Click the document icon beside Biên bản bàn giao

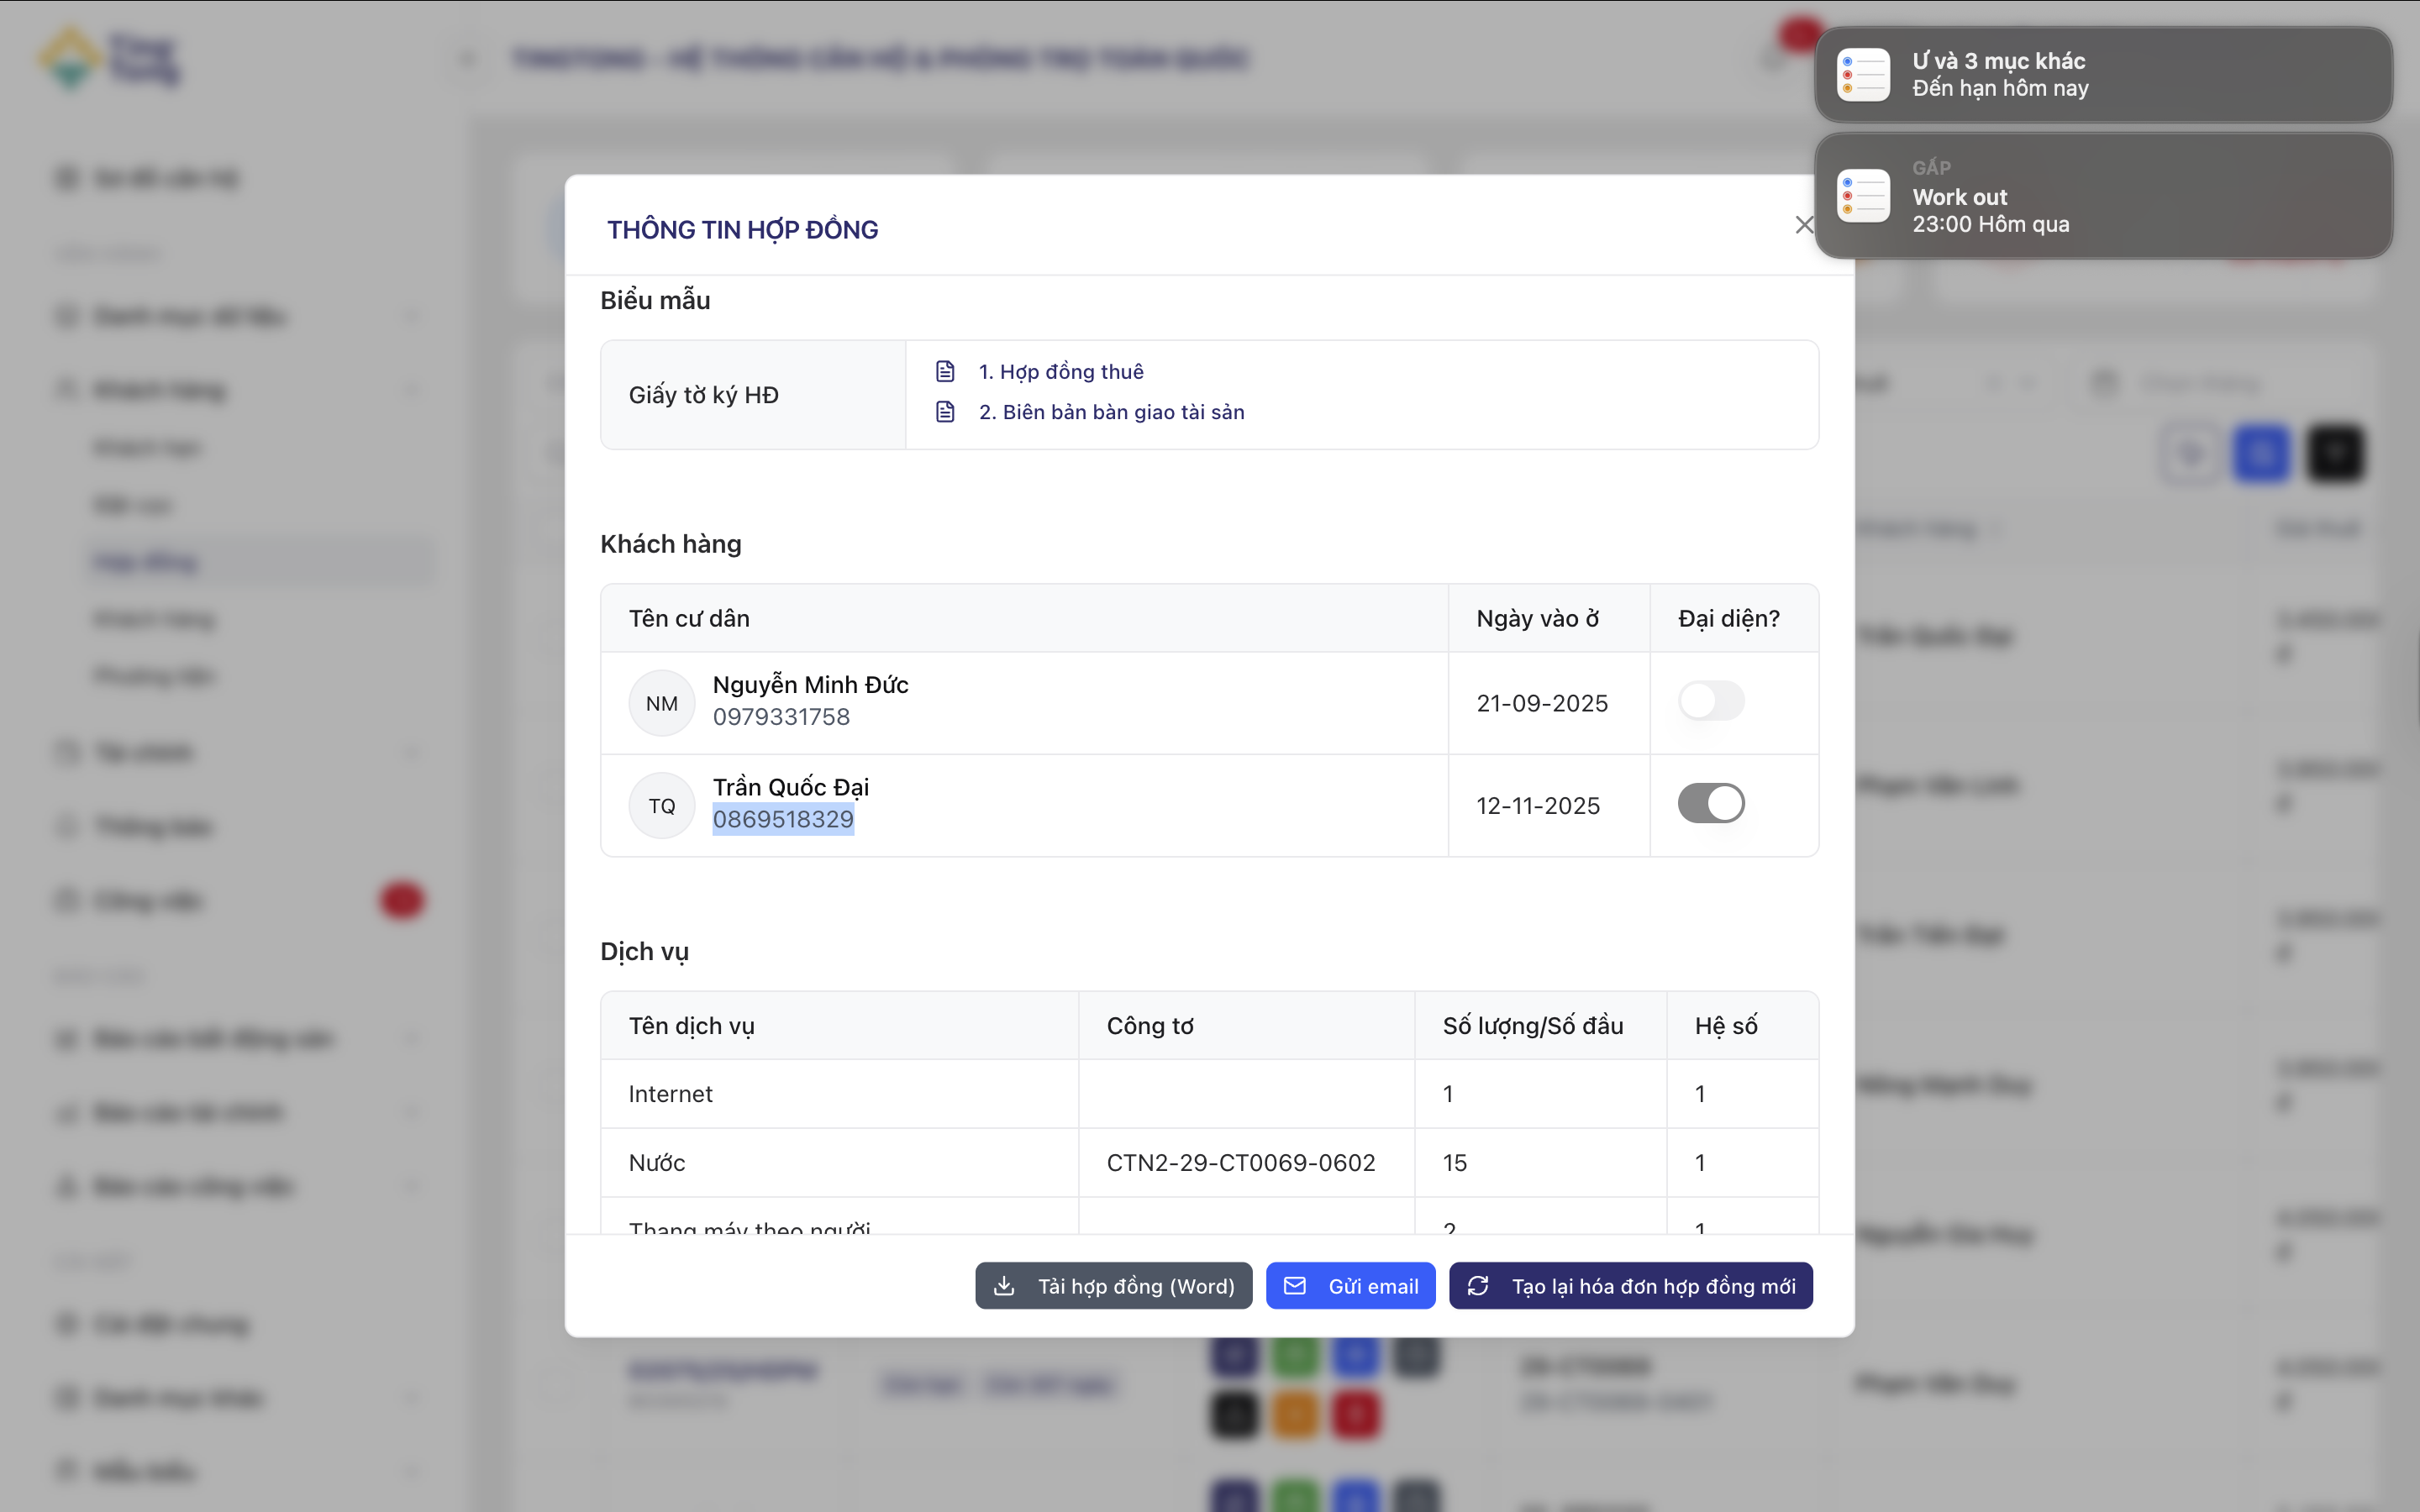point(945,412)
